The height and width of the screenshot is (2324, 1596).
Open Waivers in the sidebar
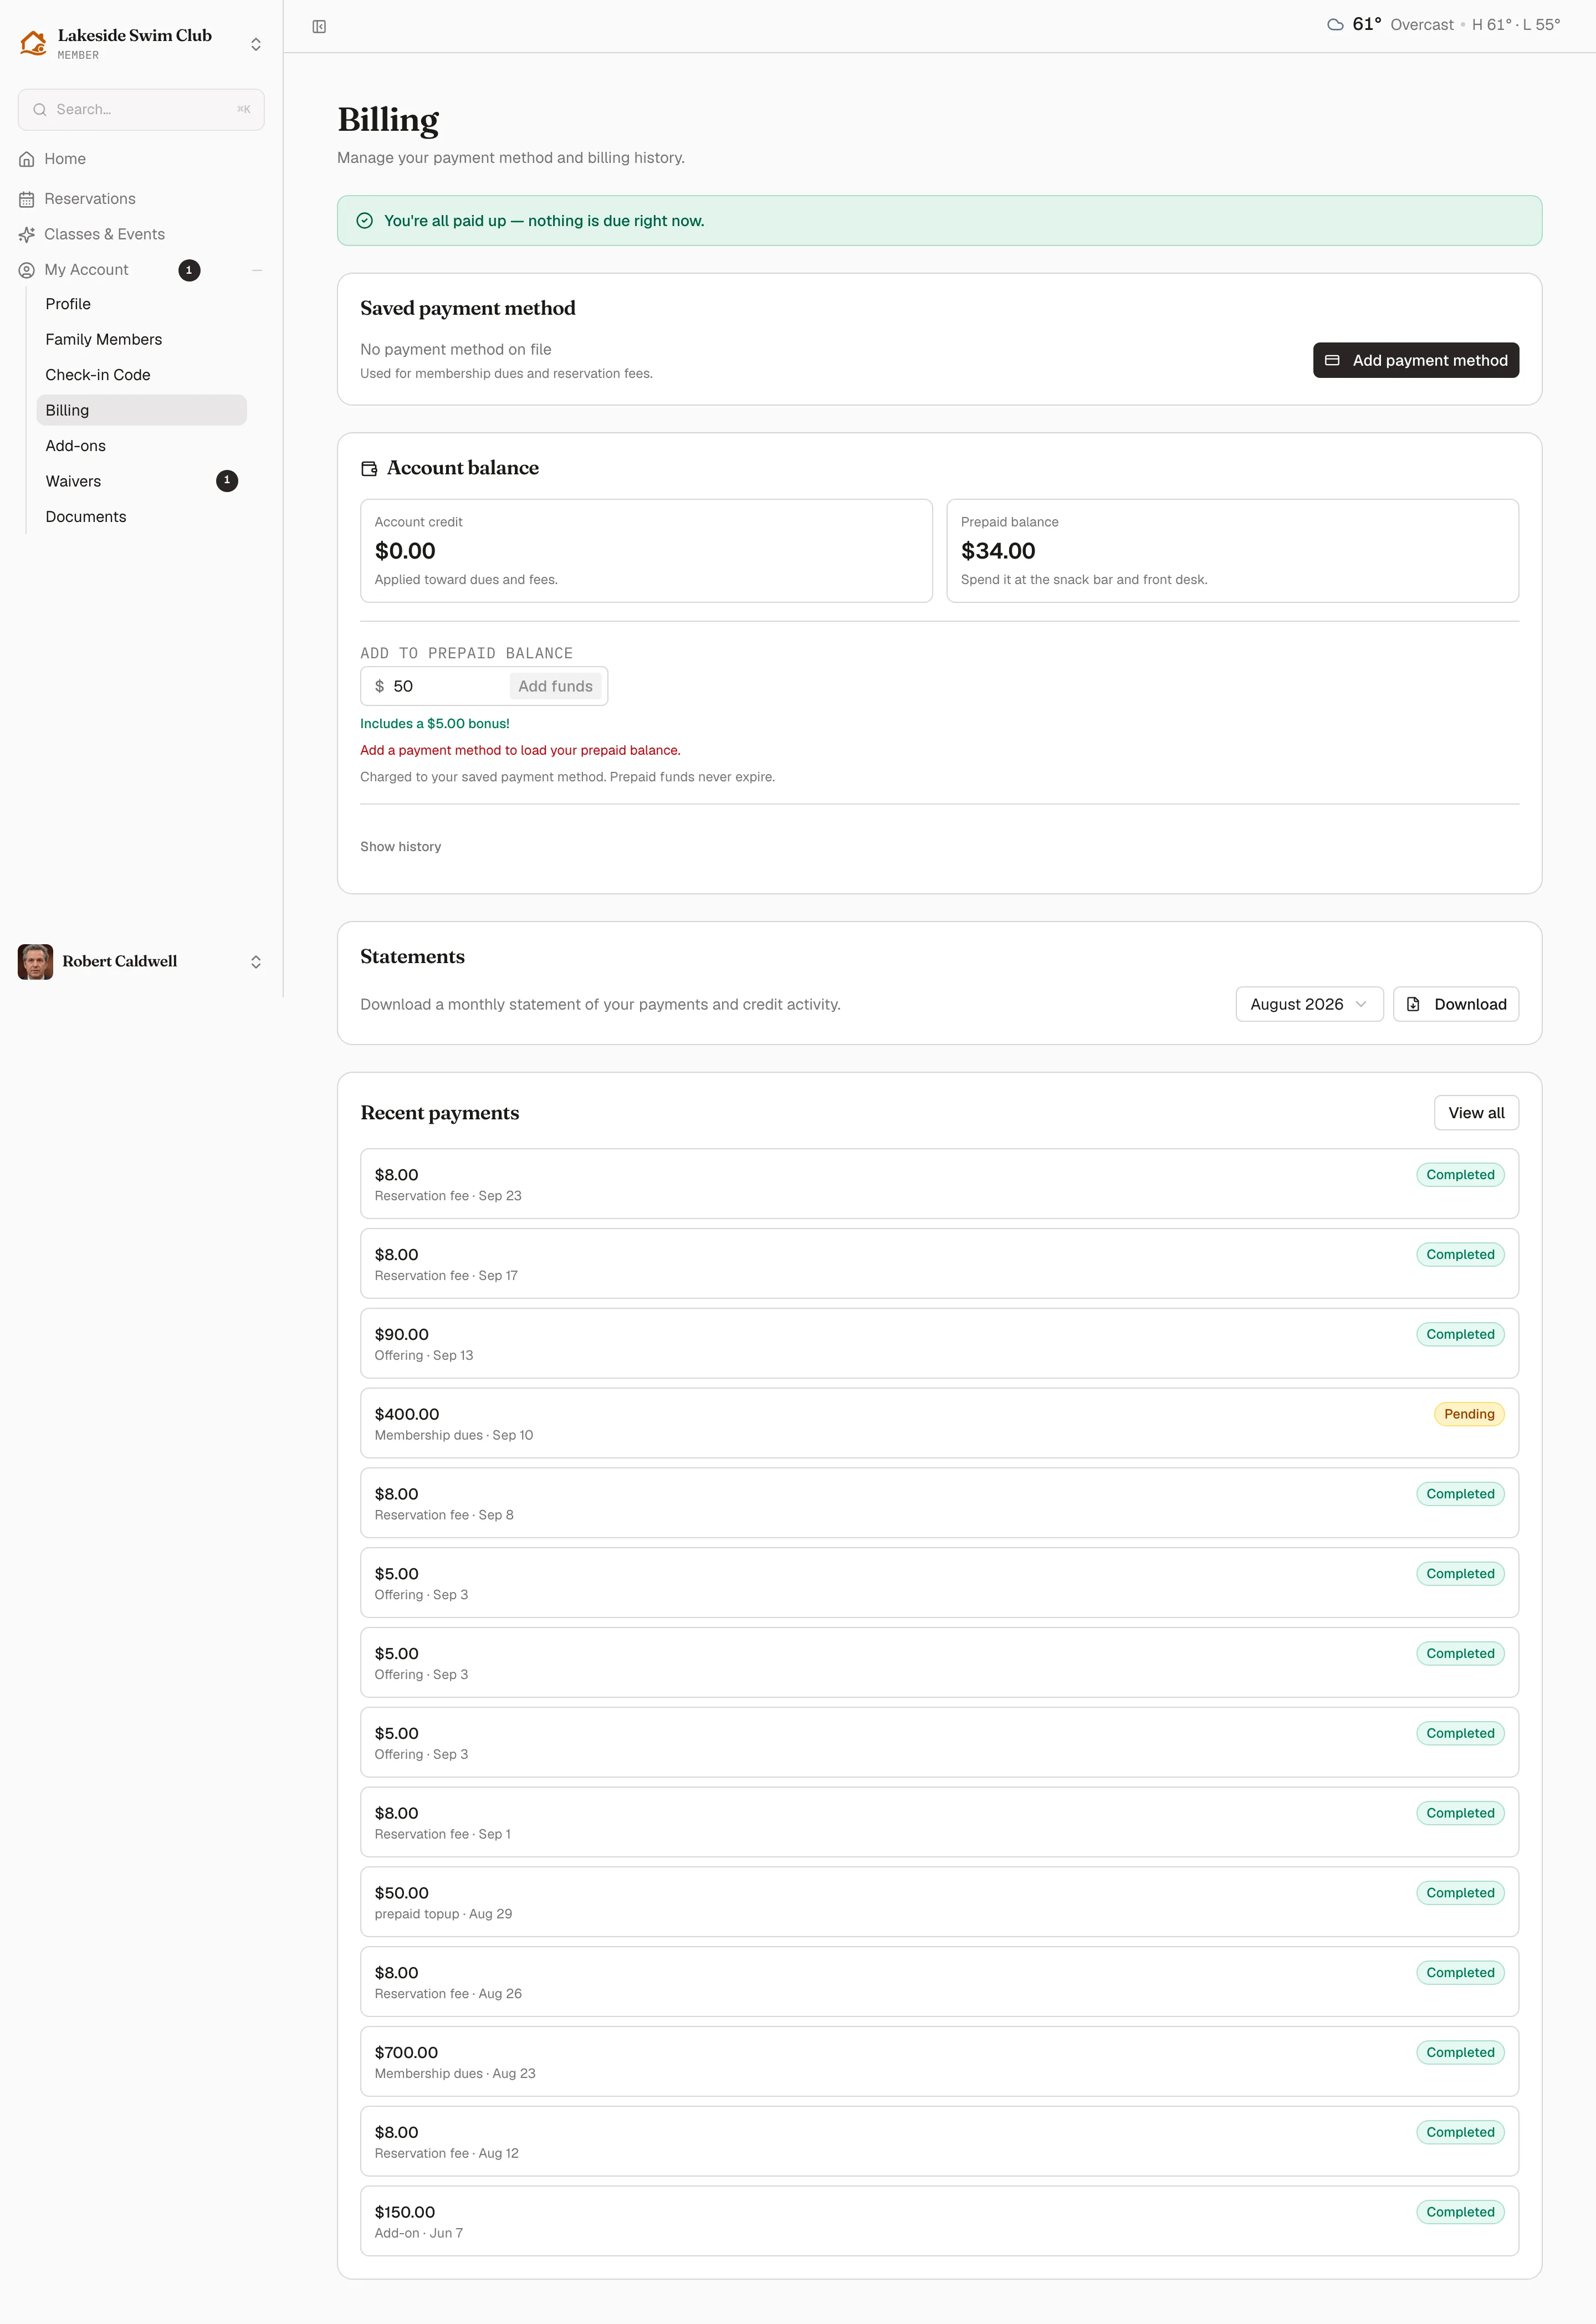(x=141, y=482)
